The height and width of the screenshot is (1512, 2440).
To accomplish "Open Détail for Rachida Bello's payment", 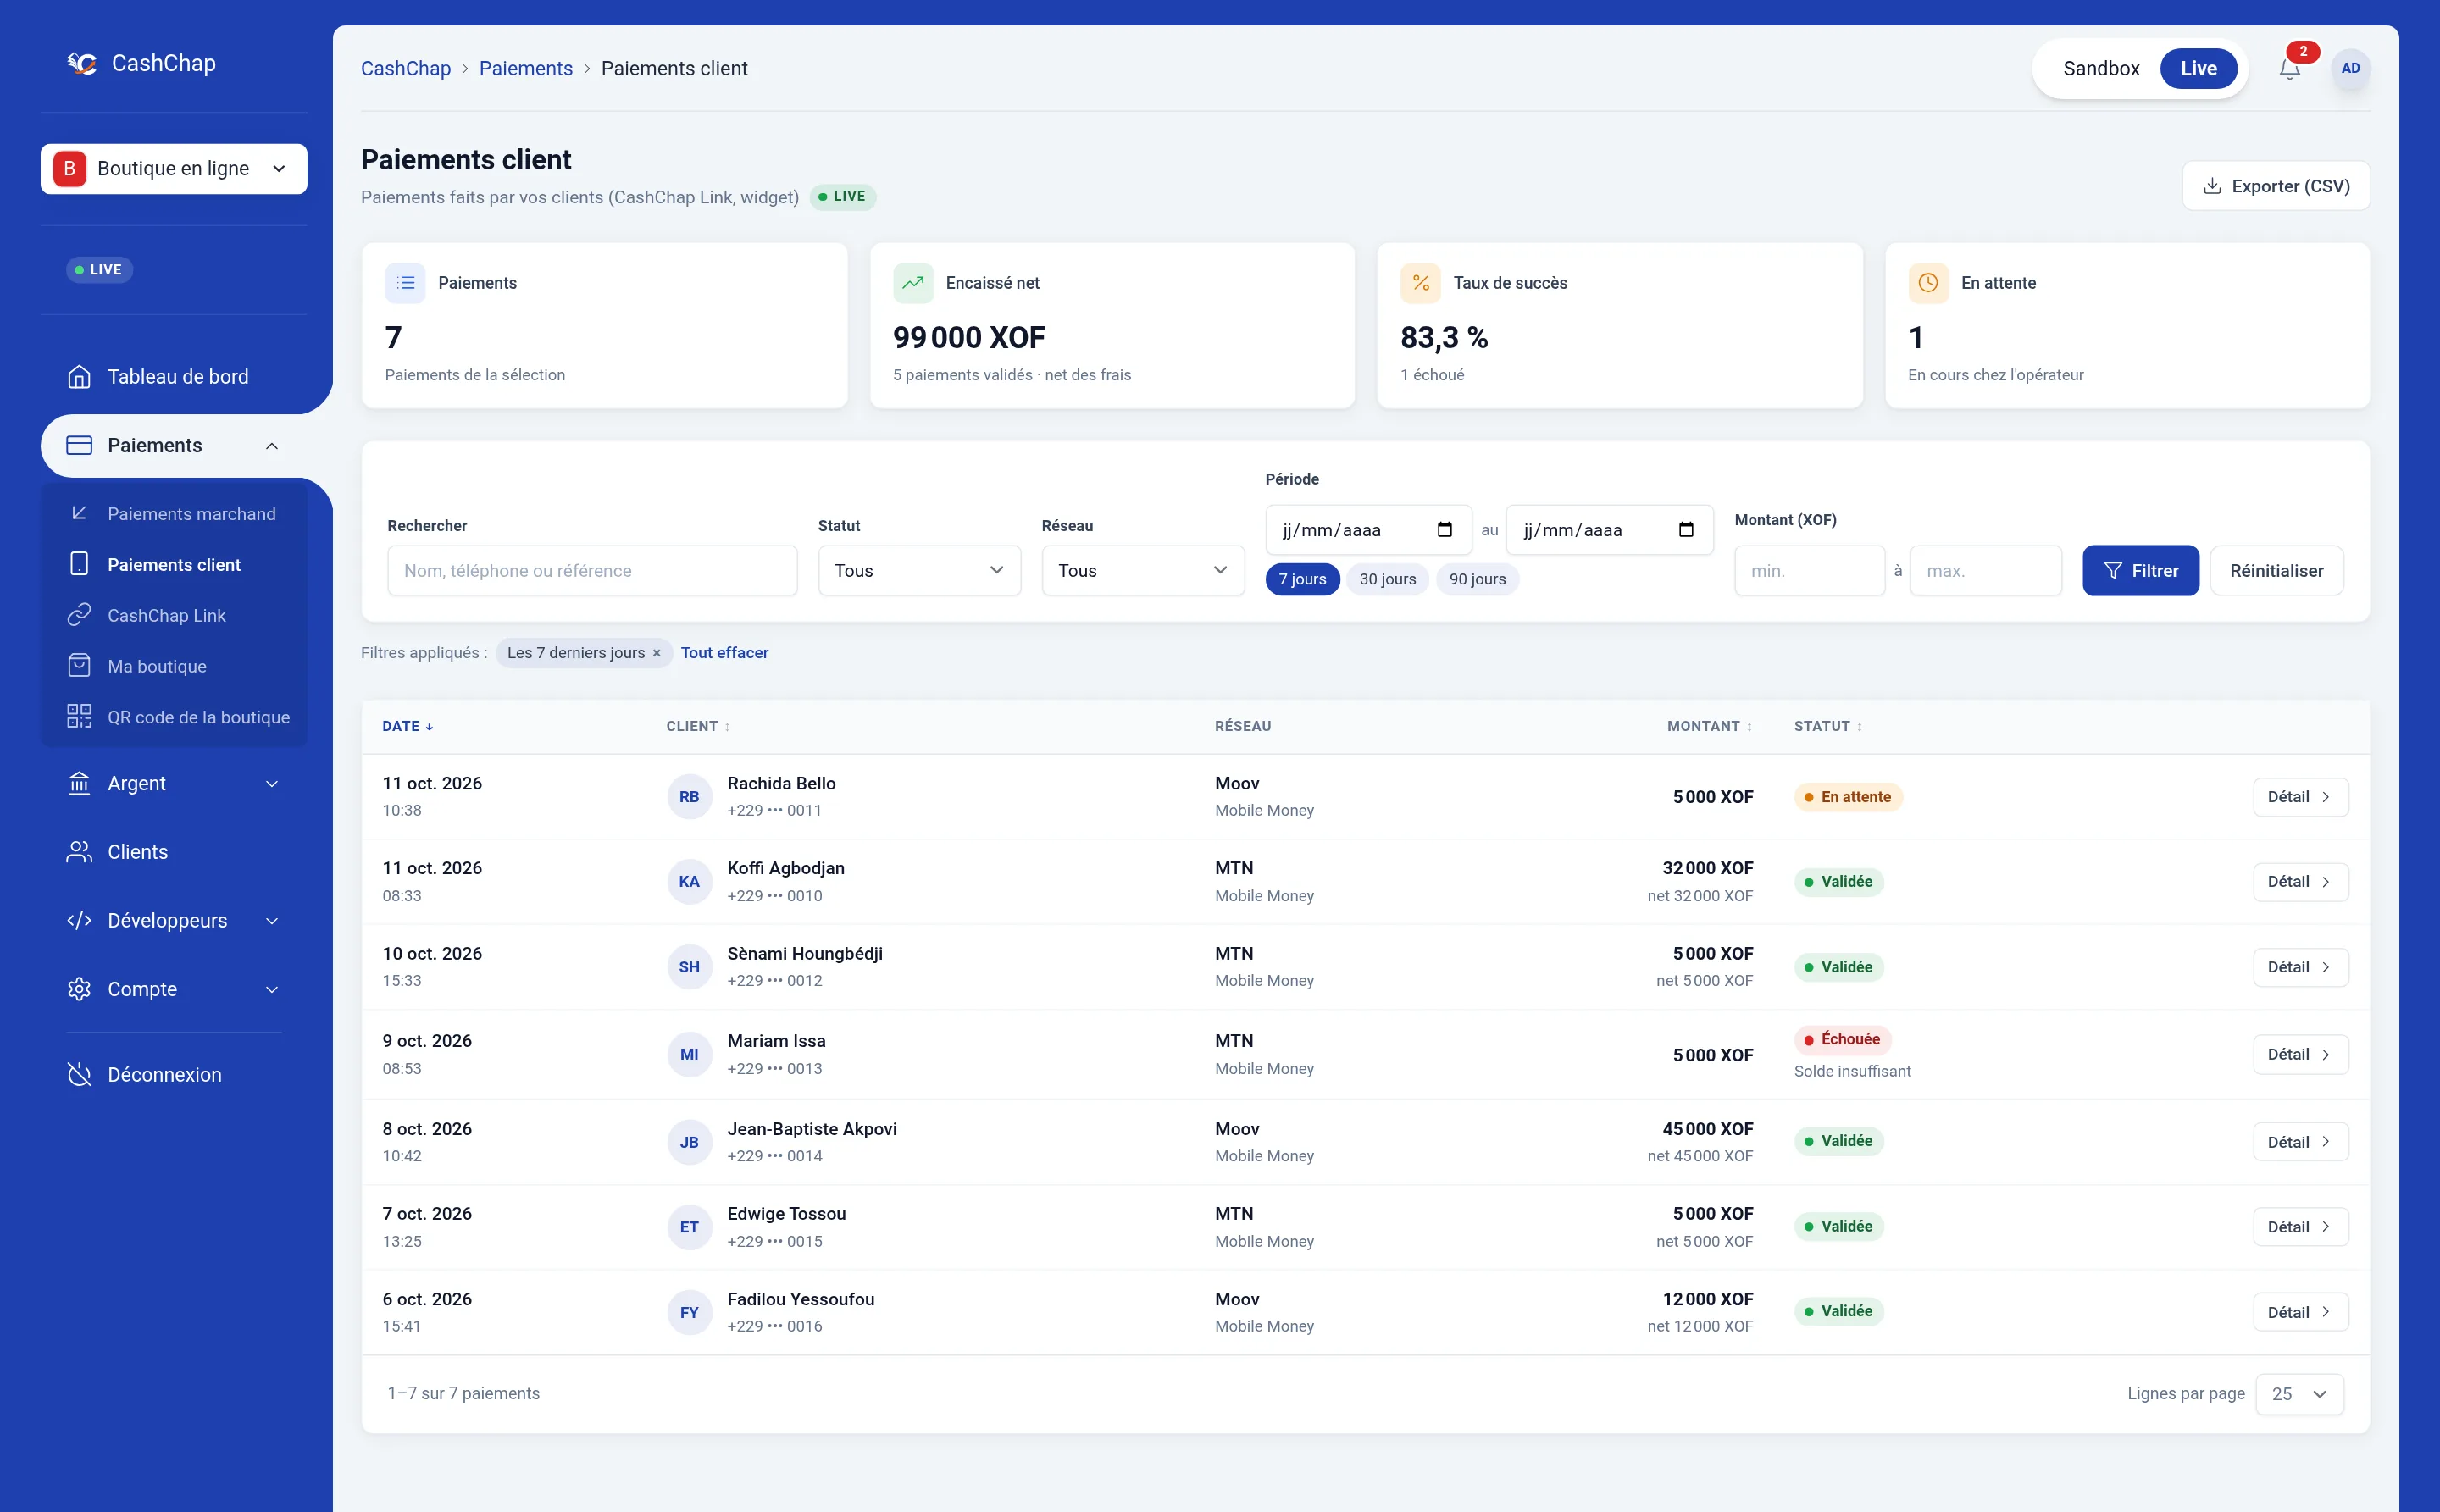I will [2300, 797].
